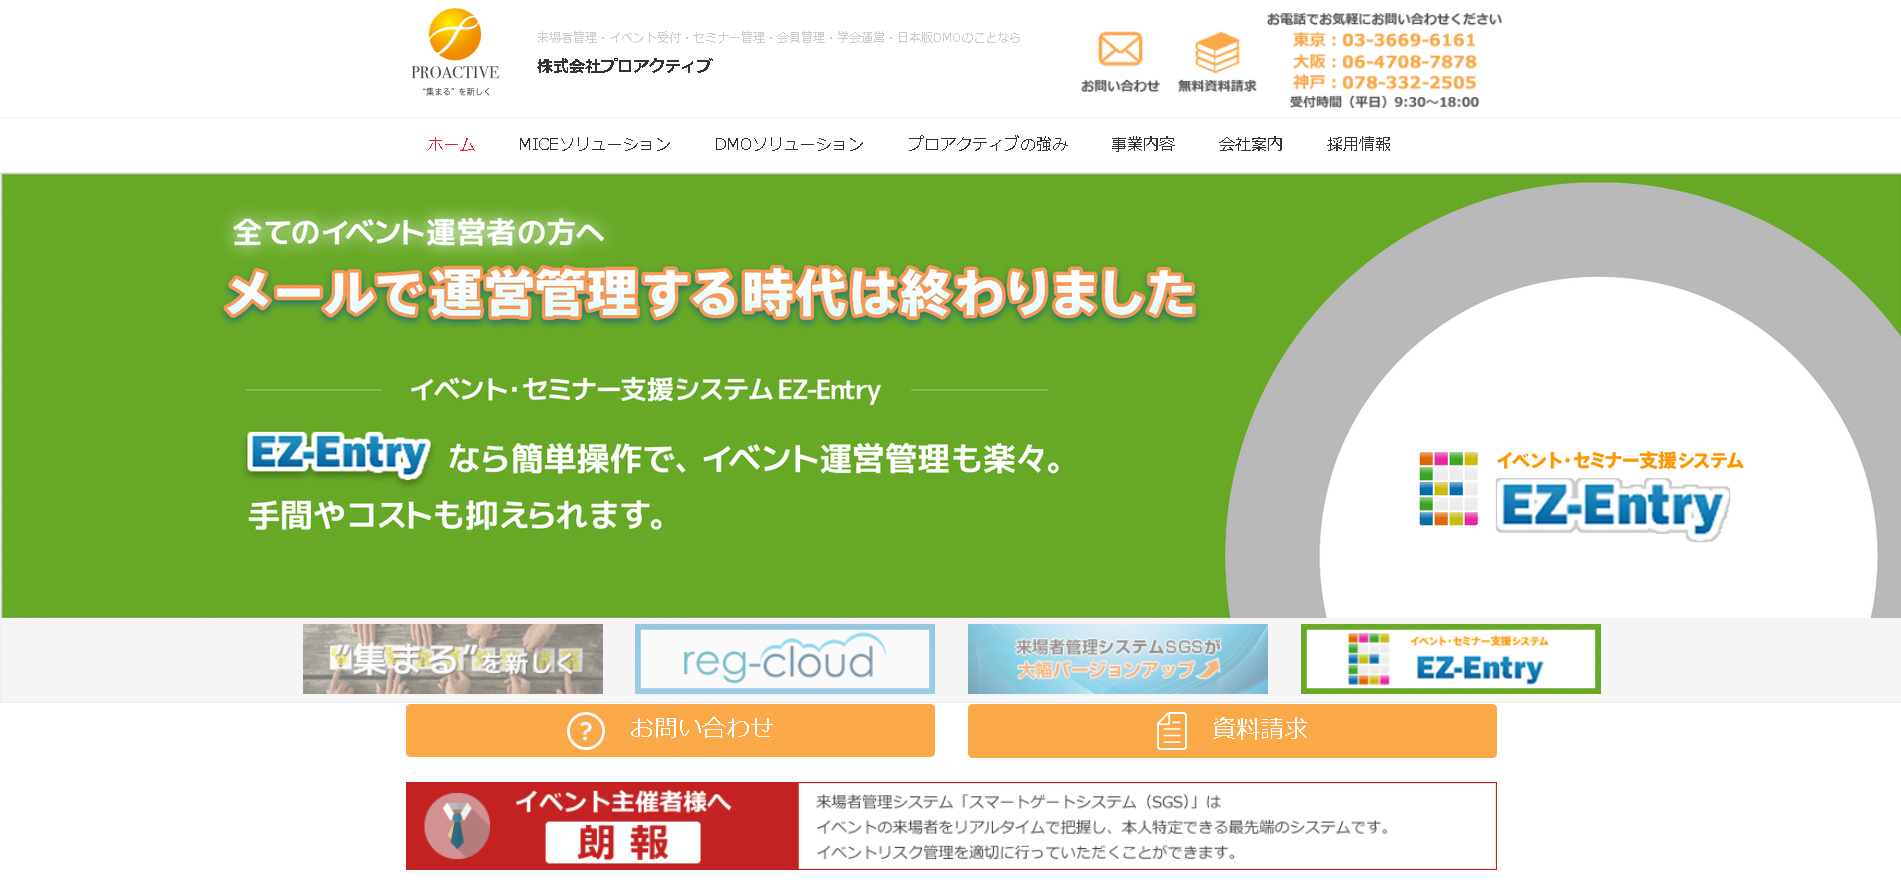The width and height of the screenshot is (1901, 896).
Task: Click the blue EZ-Entry logo in slide text
Action: pos(339,454)
